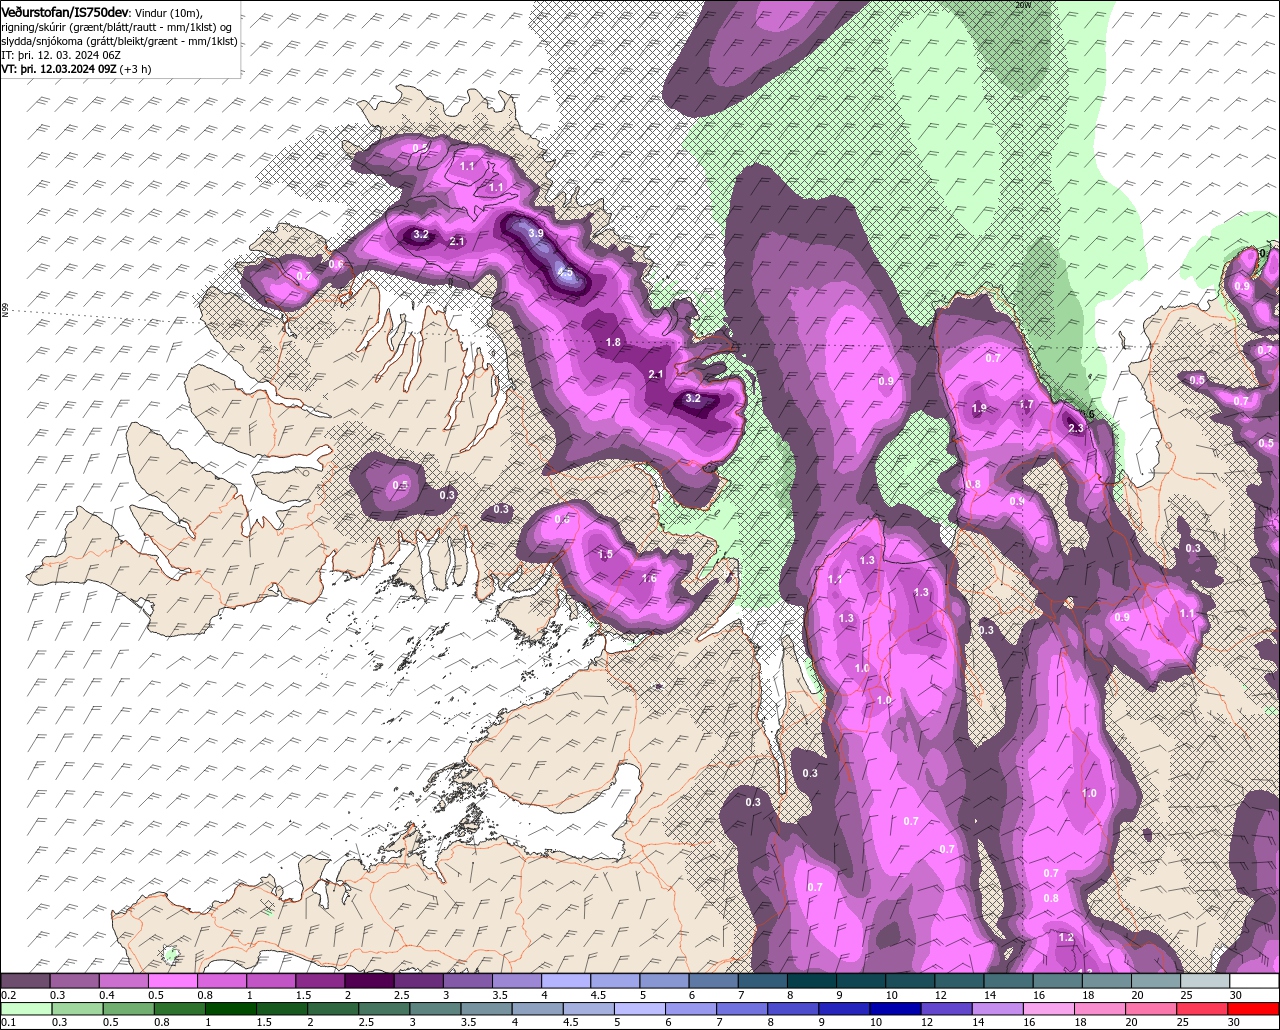Select lower legend swatch between 10 and 12
This screenshot has height=1030, width=1280.
897,1008
